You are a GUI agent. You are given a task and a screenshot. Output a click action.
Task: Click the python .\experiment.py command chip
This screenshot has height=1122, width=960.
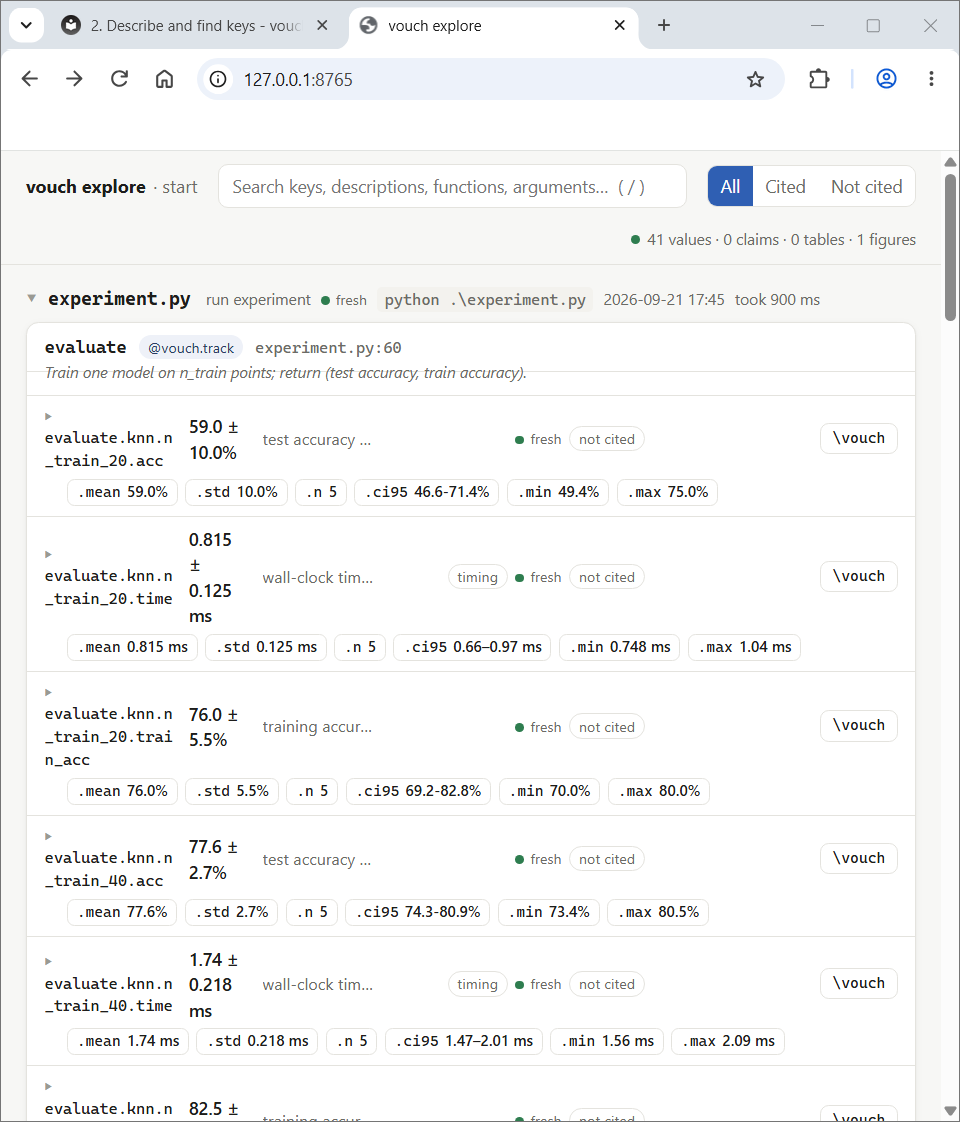tap(485, 300)
